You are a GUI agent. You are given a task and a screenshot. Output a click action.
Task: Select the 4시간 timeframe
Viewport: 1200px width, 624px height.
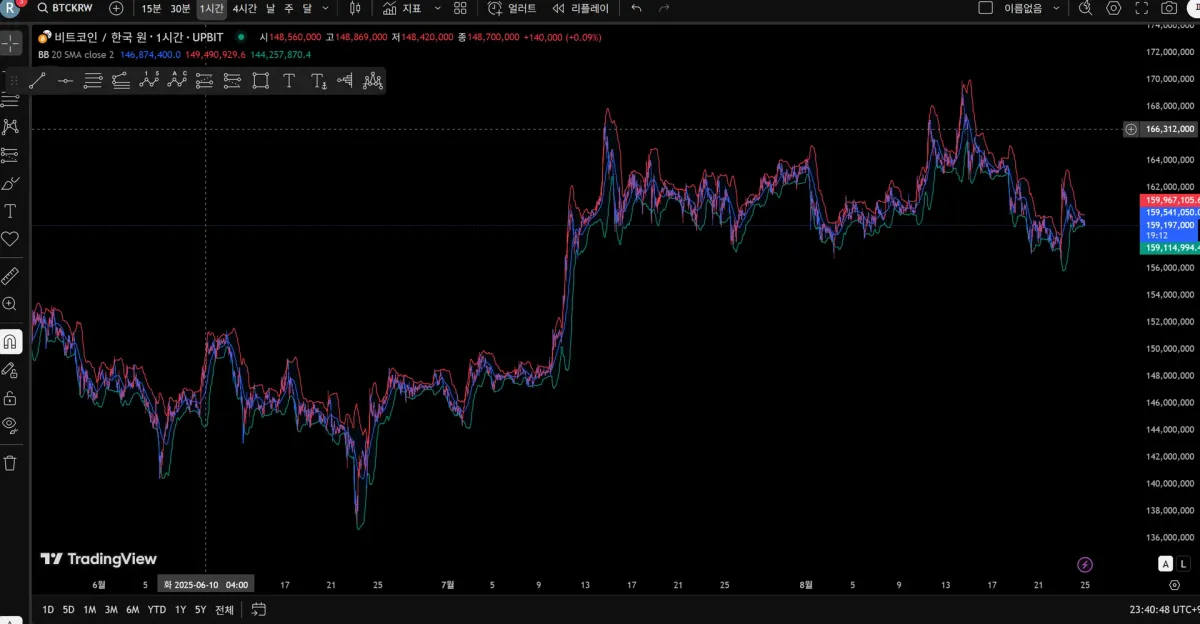(244, 8)
